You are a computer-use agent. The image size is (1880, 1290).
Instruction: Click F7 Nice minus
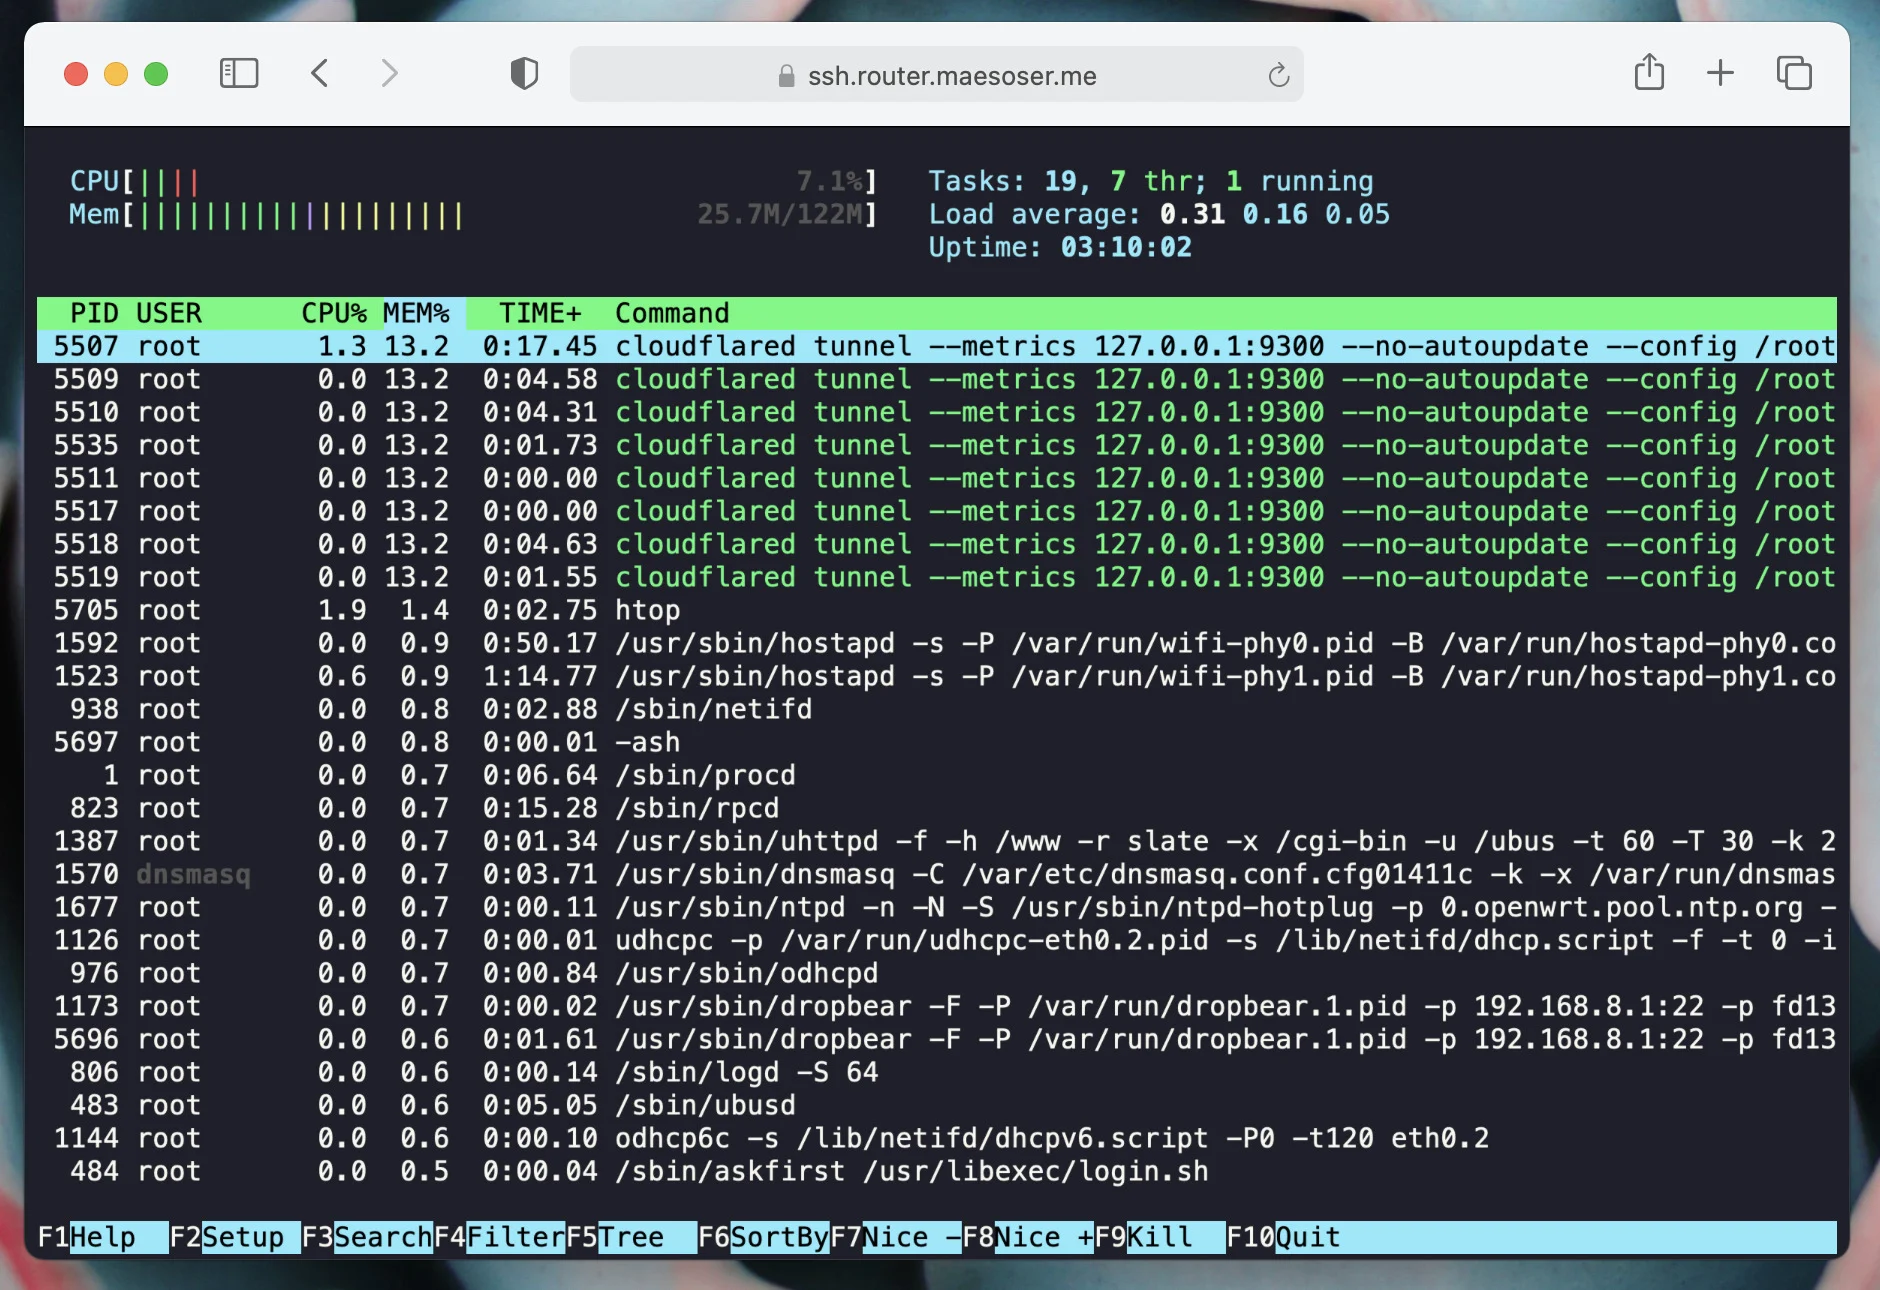[895, 1237]
